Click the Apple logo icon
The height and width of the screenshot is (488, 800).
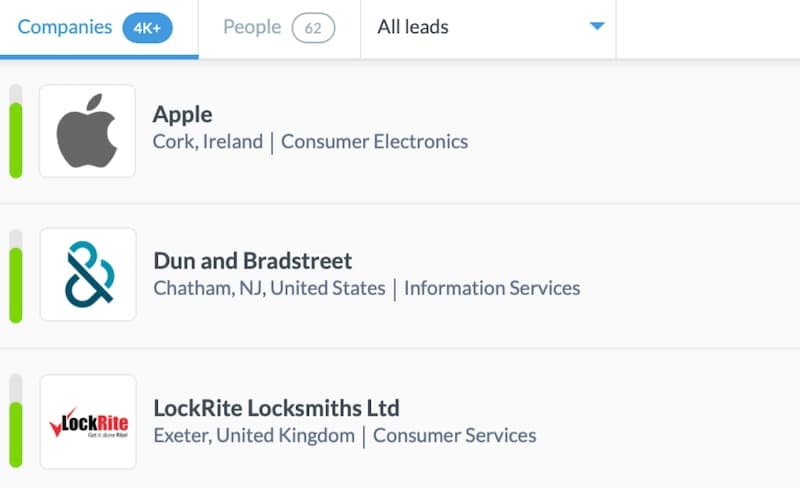[x=87, y=131]
